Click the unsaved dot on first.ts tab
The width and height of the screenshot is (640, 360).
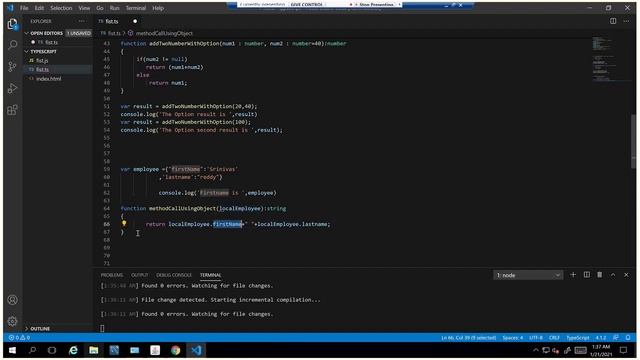pyautogui.click(x=135, y=21)
